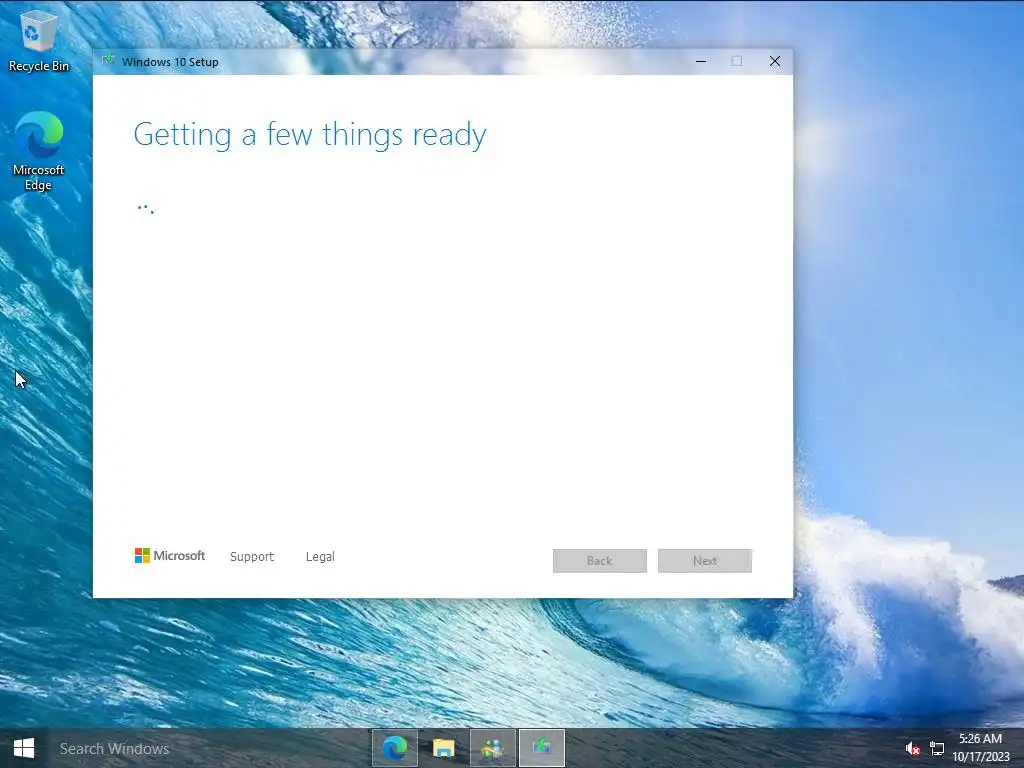Screen dimensions: 1024x768
Task: Click the muted volume tray icon
Action: [912, 748]
